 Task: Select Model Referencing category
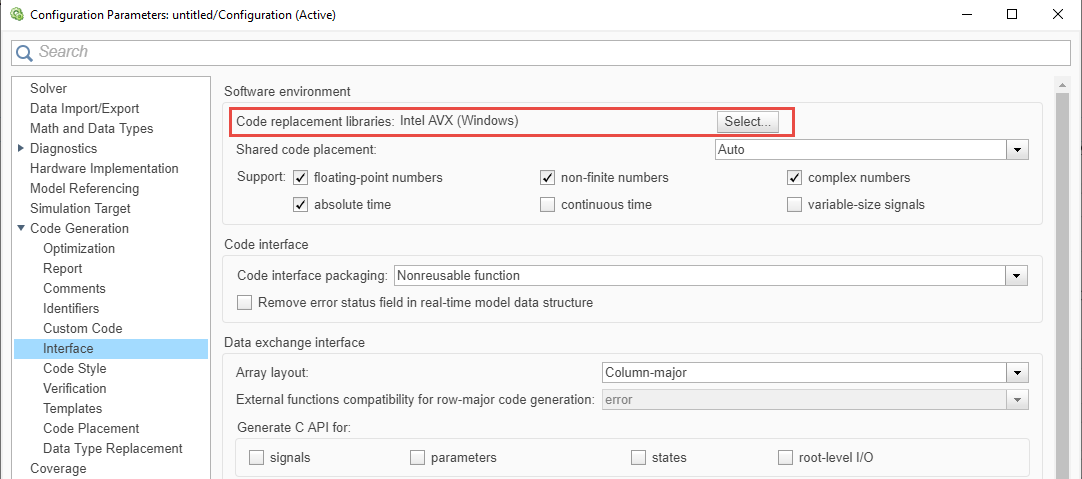pos(84,188)
